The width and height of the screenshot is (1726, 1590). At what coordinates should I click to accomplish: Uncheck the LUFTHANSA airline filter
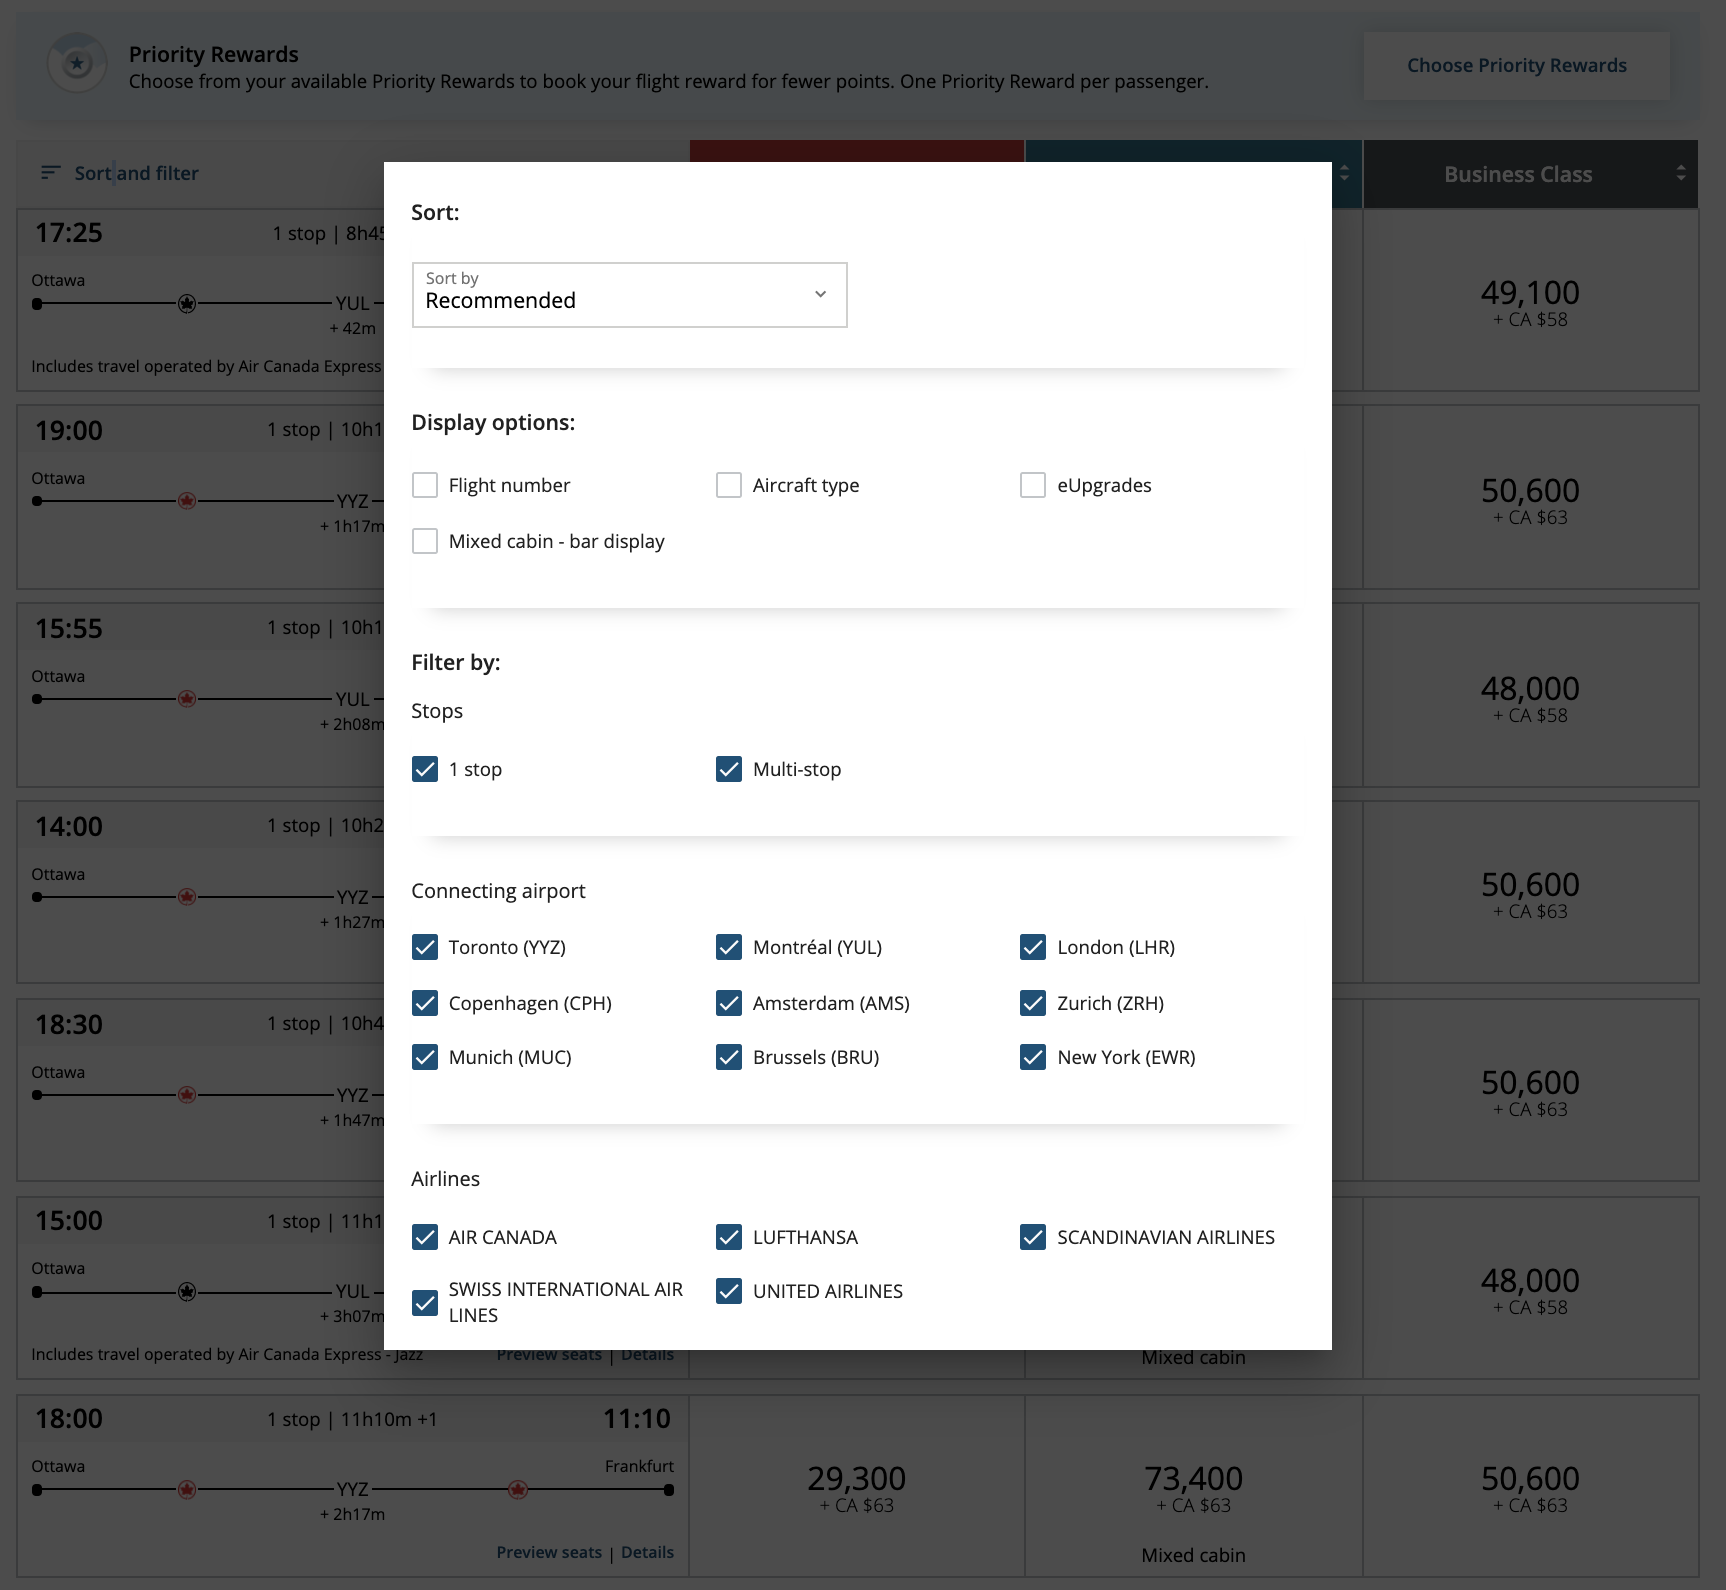[729, 1237]
